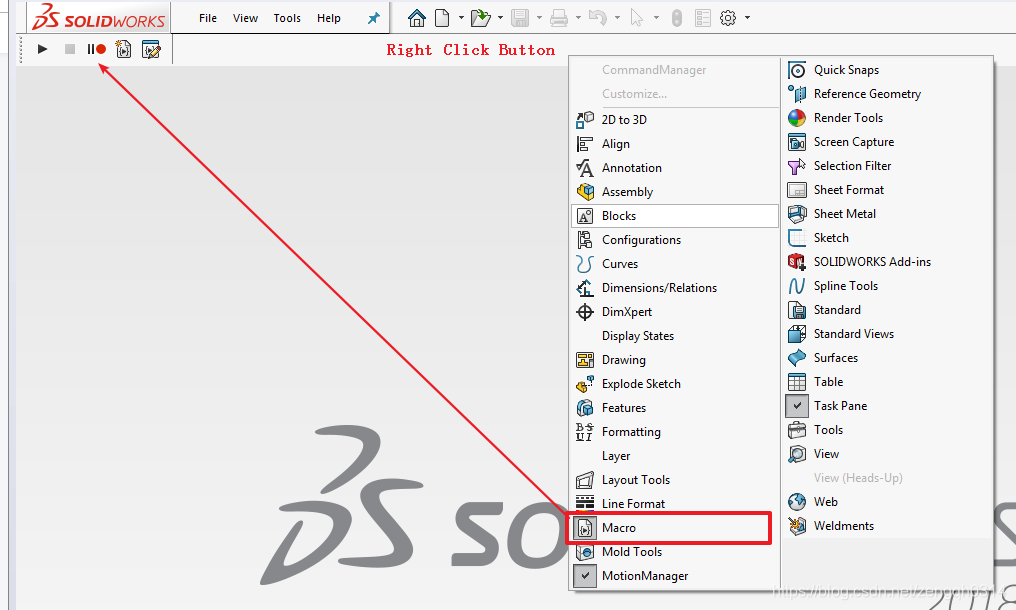This screenshot has width=1016, height=610.
Task: Click the Save disk icon
Action: [x=520, y=18]
